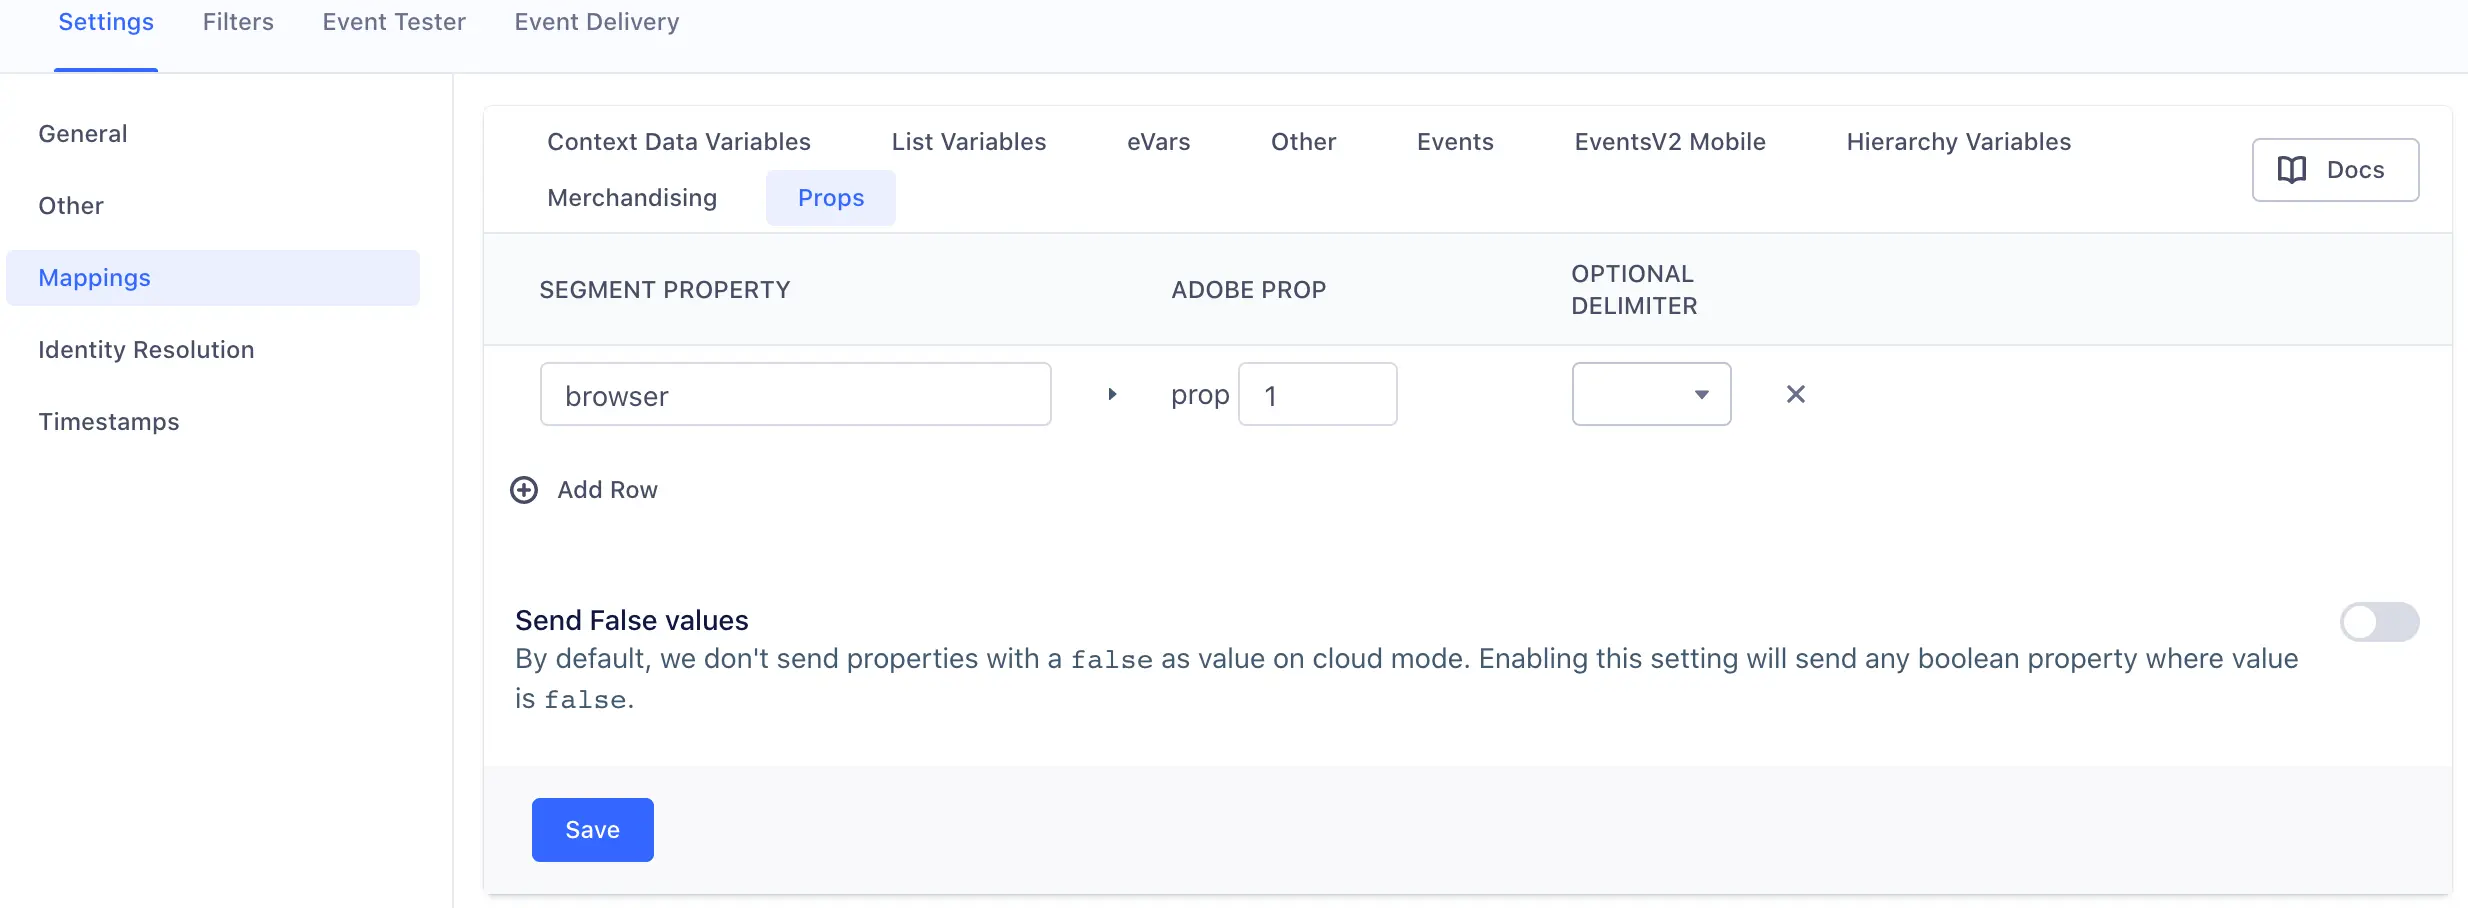The width and height of the screenshot is (2468, 908).
Task: Select the Settings tab
Action: 106,22
